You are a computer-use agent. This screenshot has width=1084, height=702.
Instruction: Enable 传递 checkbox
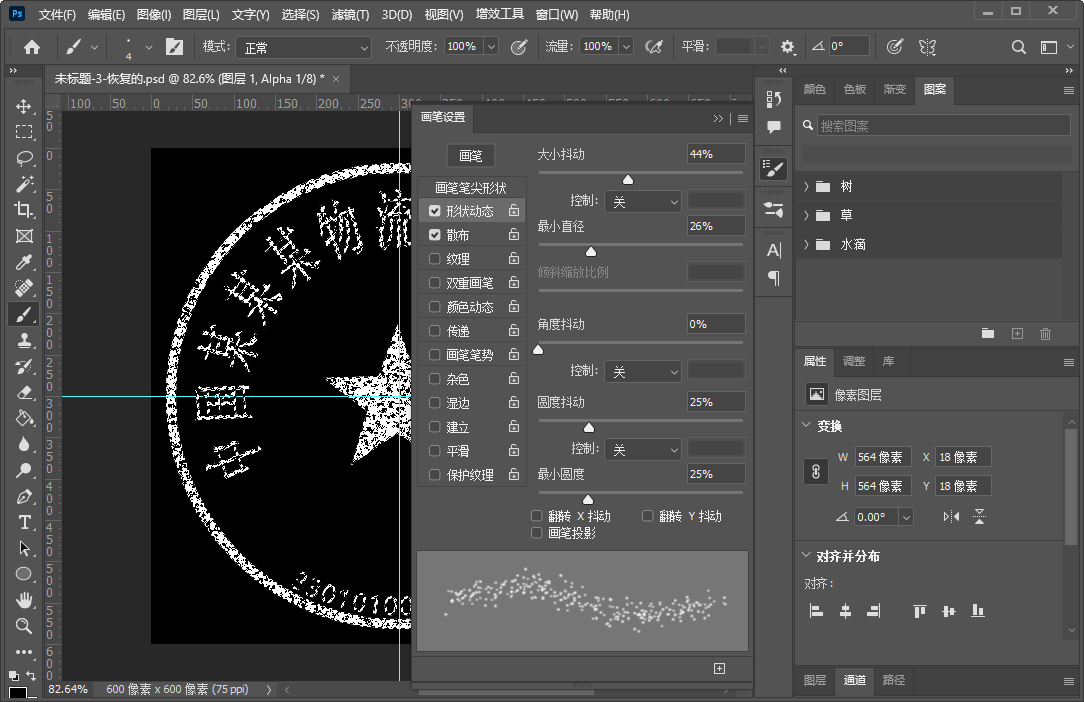coord(434,331)
